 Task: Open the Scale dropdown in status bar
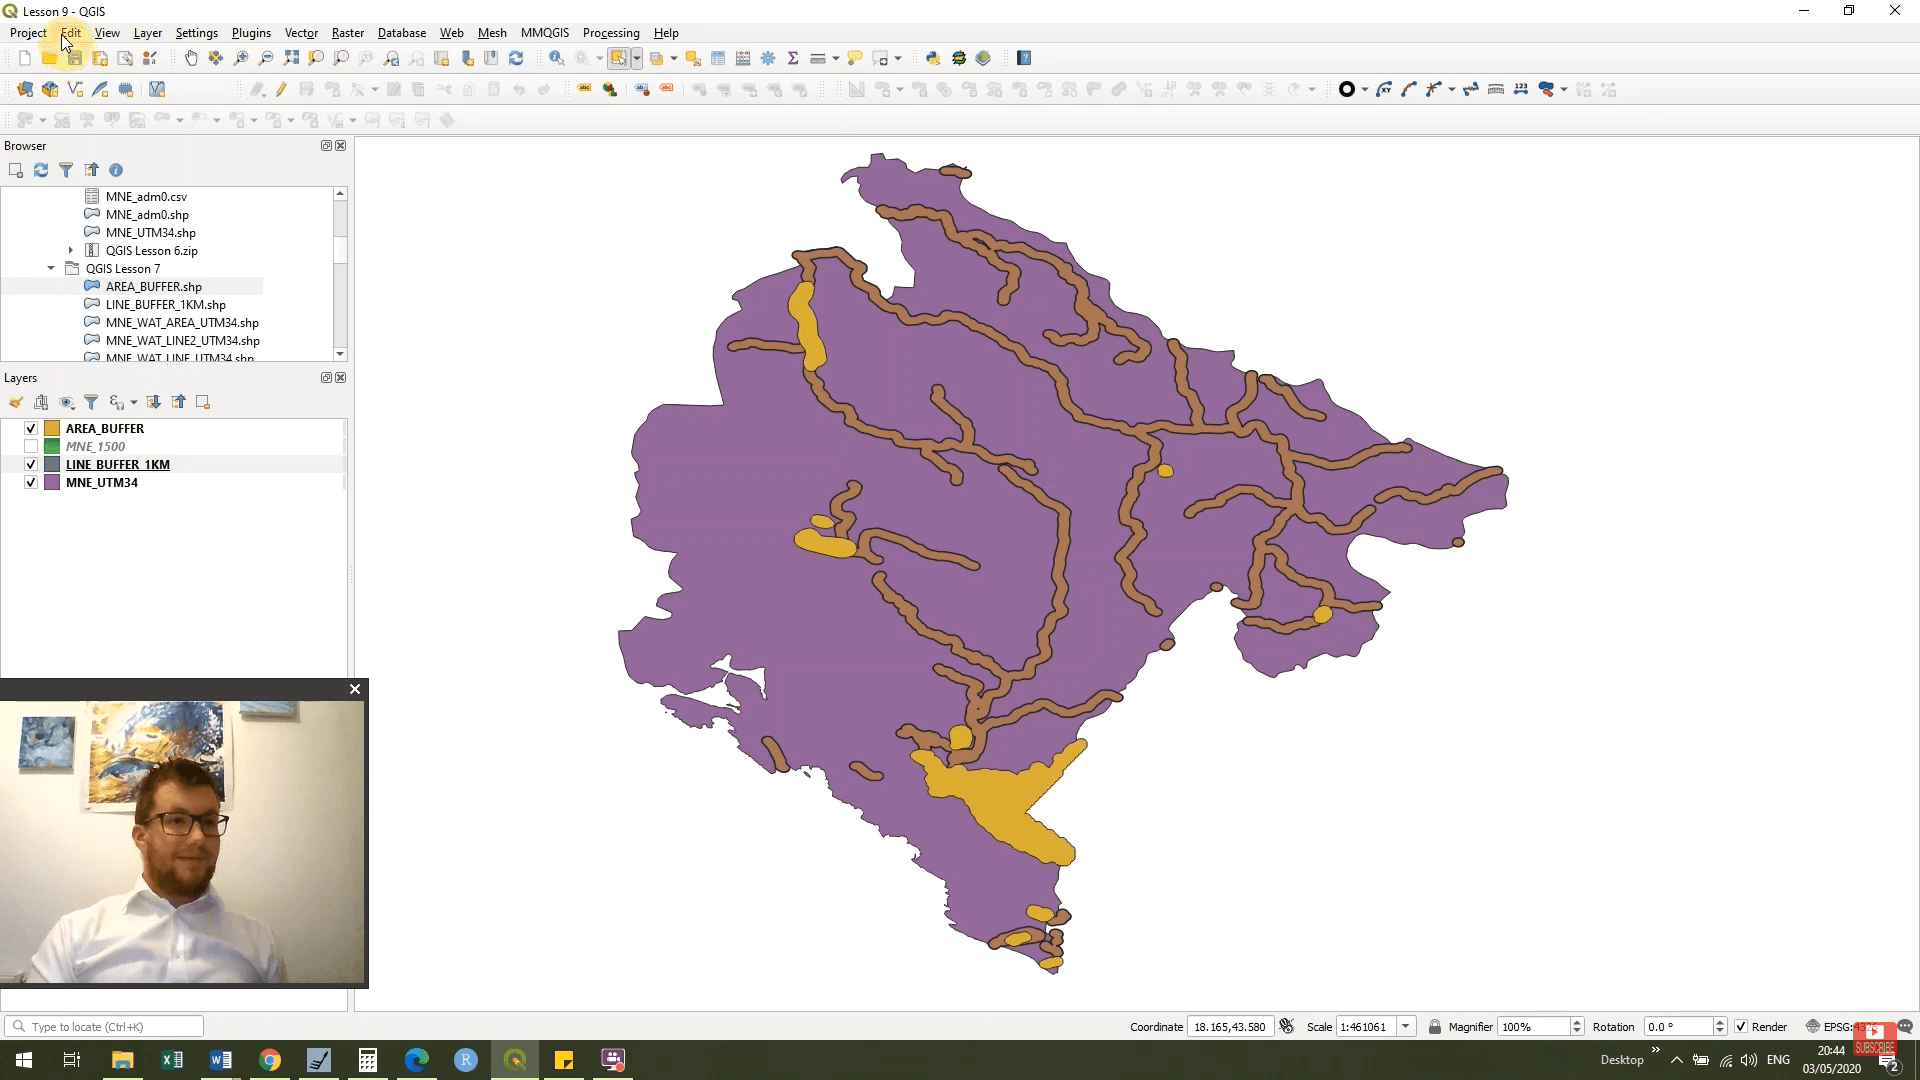coord(1408,1026)
